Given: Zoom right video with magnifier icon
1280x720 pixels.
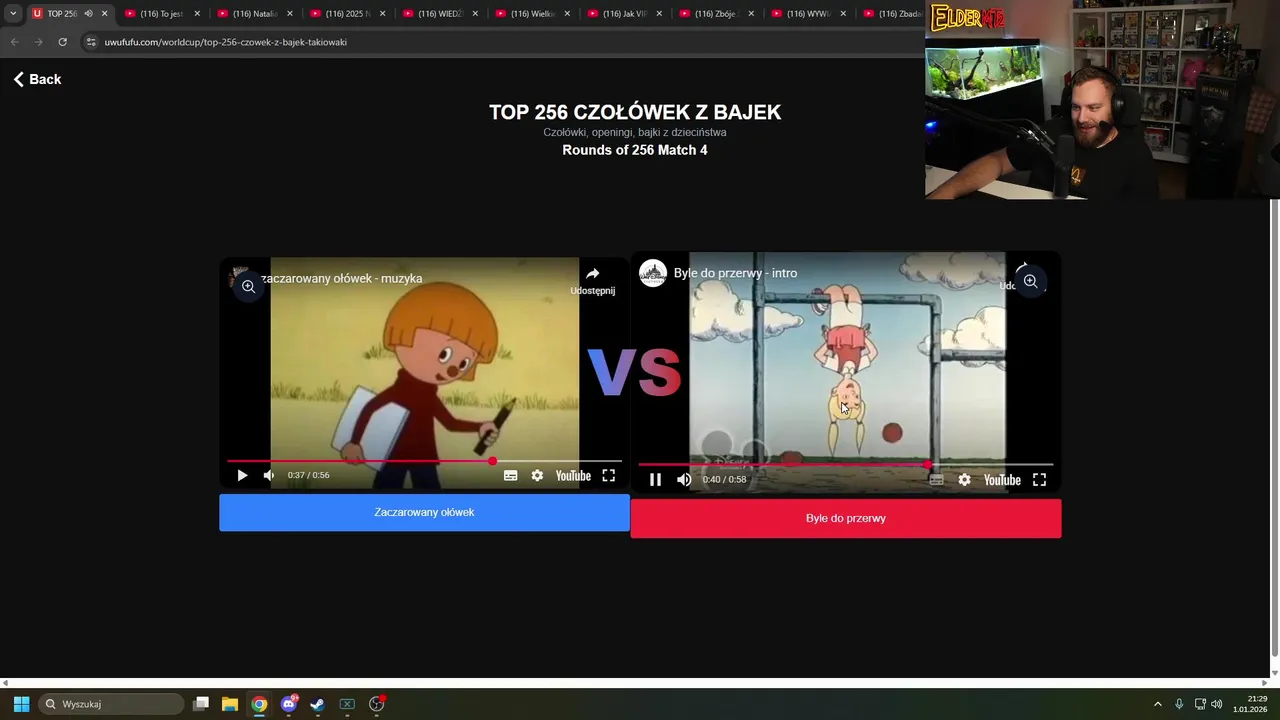Looking at the screenshot, I should 1030,281.
